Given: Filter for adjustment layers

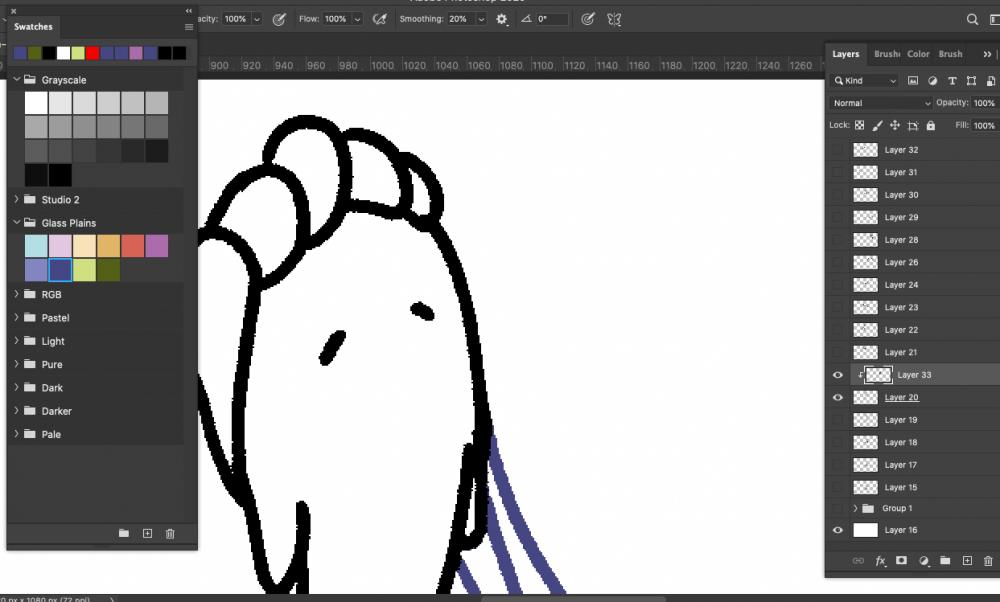Looking at the screenshot, I should (932, 80).
